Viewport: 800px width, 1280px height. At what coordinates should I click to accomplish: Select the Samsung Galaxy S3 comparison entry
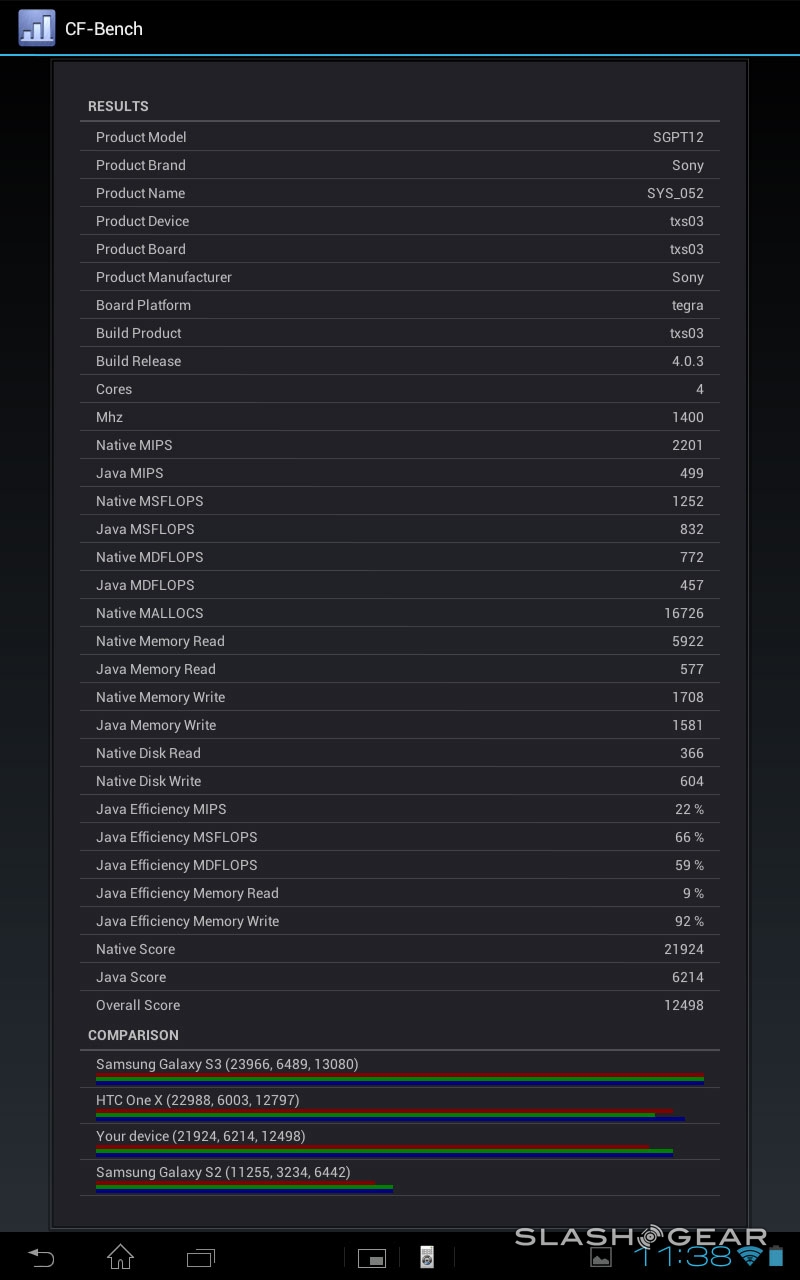[400, 1069]
